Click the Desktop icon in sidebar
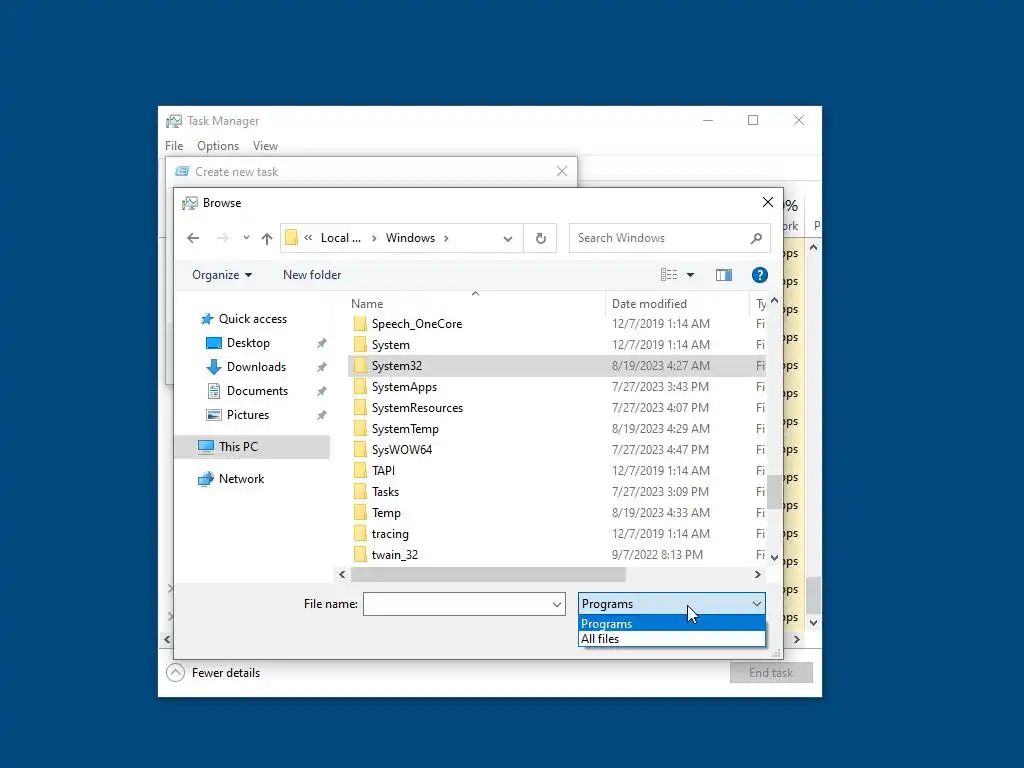This screenshot has height=768, width=1024. [x=214, y=343]
